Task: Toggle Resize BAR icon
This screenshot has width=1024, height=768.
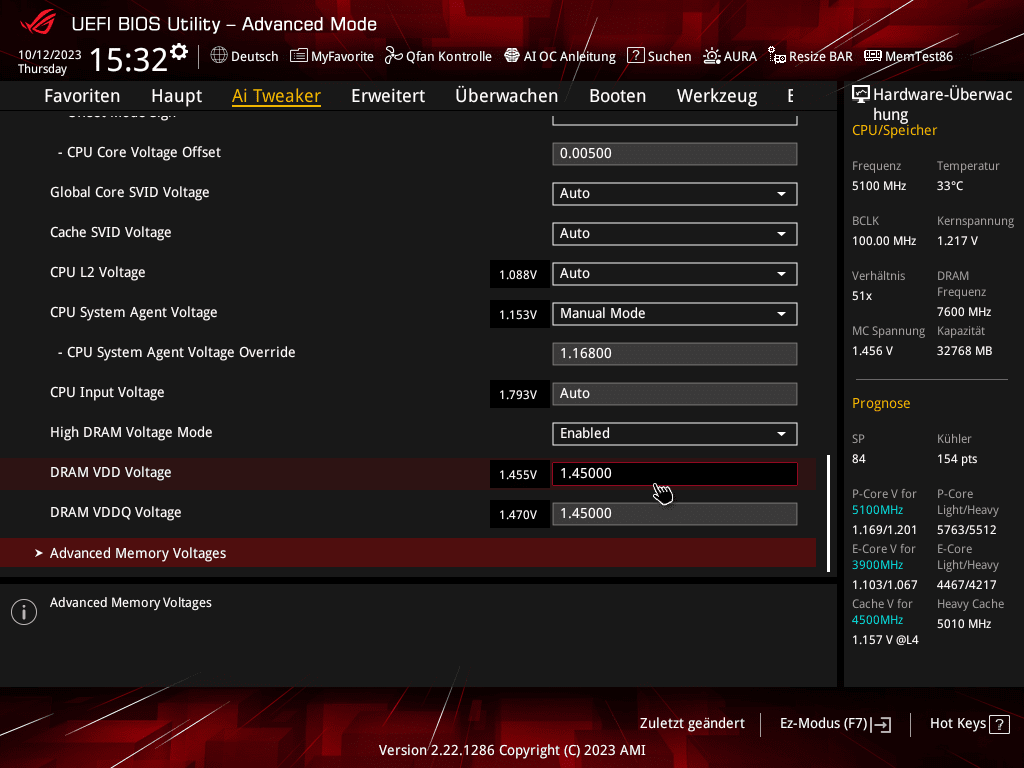Action: 776,56
